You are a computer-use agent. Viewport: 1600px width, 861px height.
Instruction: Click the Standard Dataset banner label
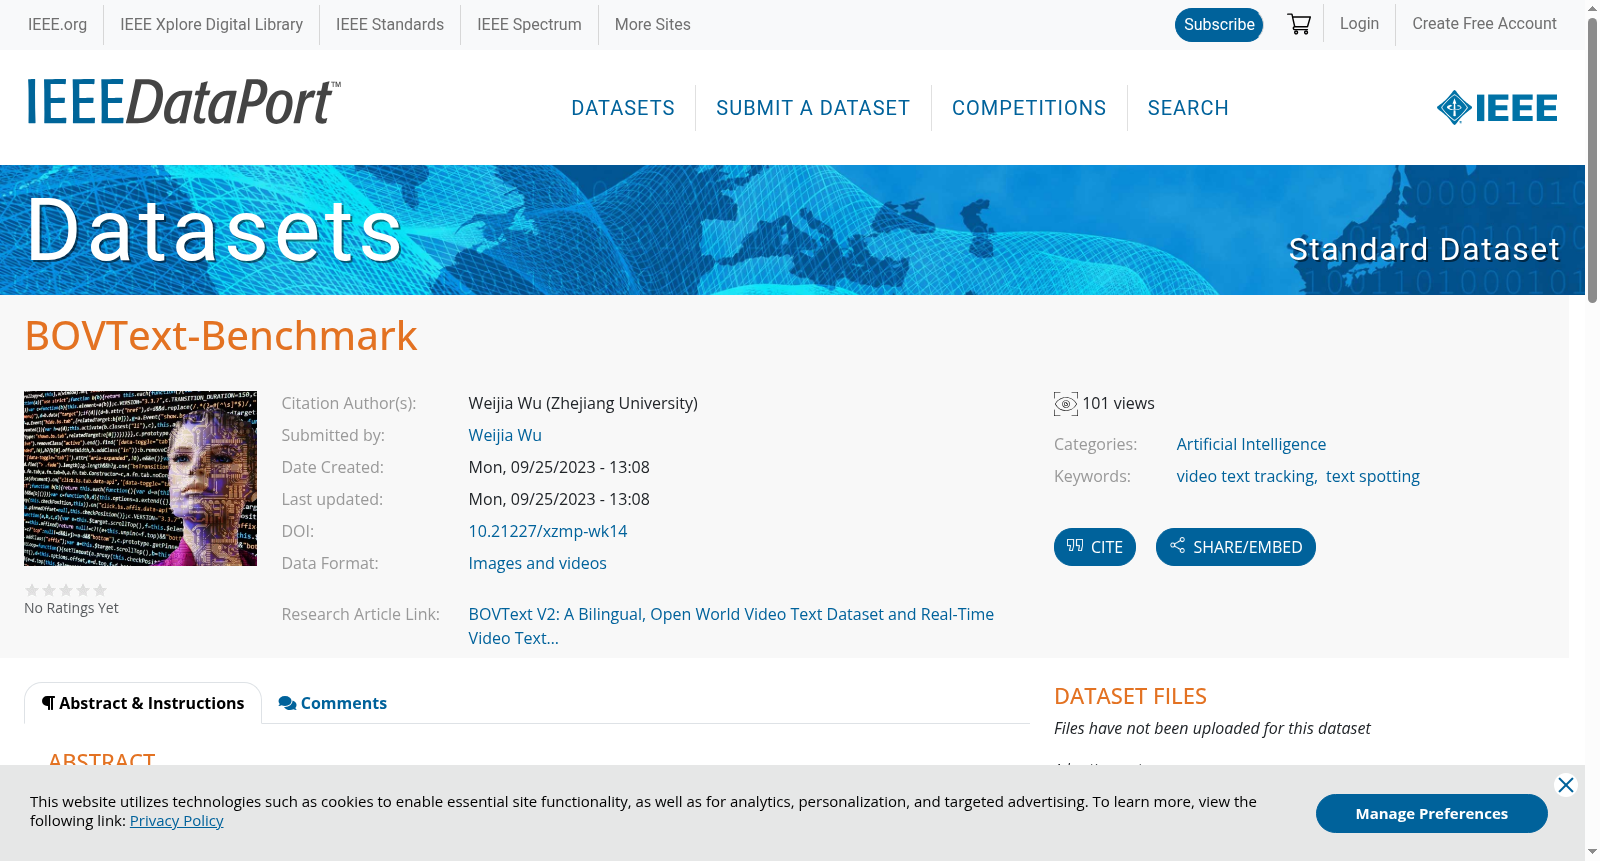[x=1424, y=249]
